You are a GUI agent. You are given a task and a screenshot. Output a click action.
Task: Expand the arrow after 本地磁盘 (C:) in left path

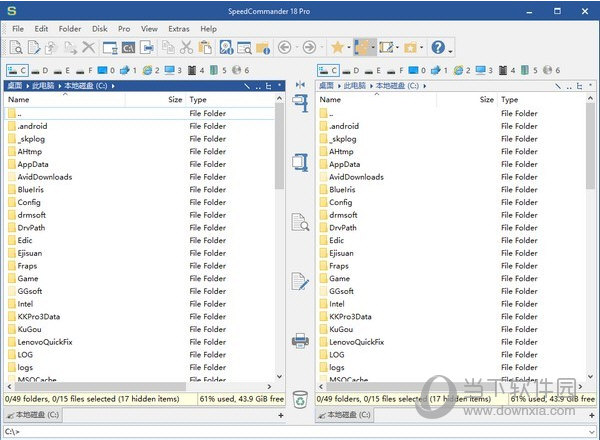(113, 86)
